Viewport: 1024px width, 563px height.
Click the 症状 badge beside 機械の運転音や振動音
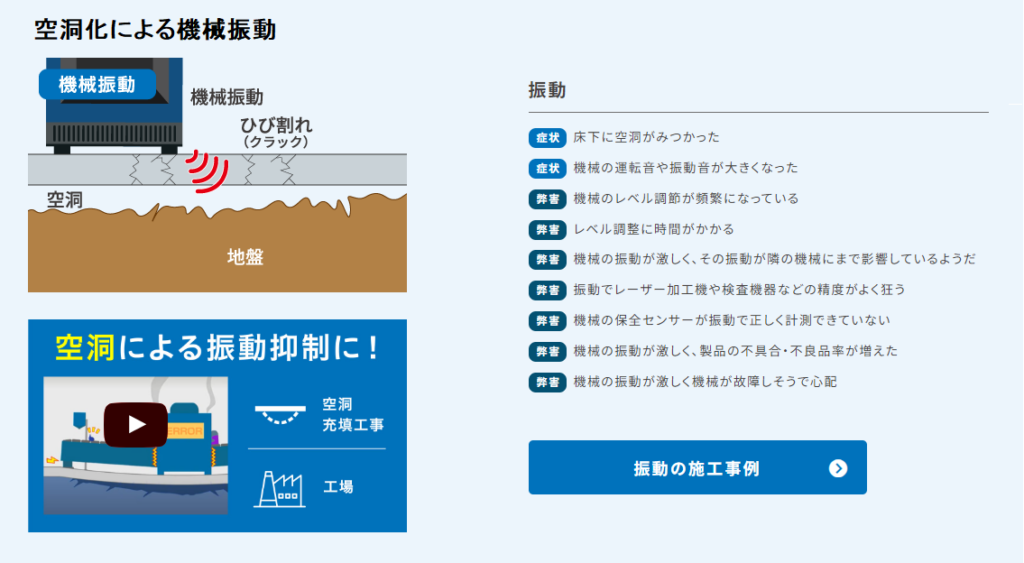pyautogui.click(x=547, y=168)
